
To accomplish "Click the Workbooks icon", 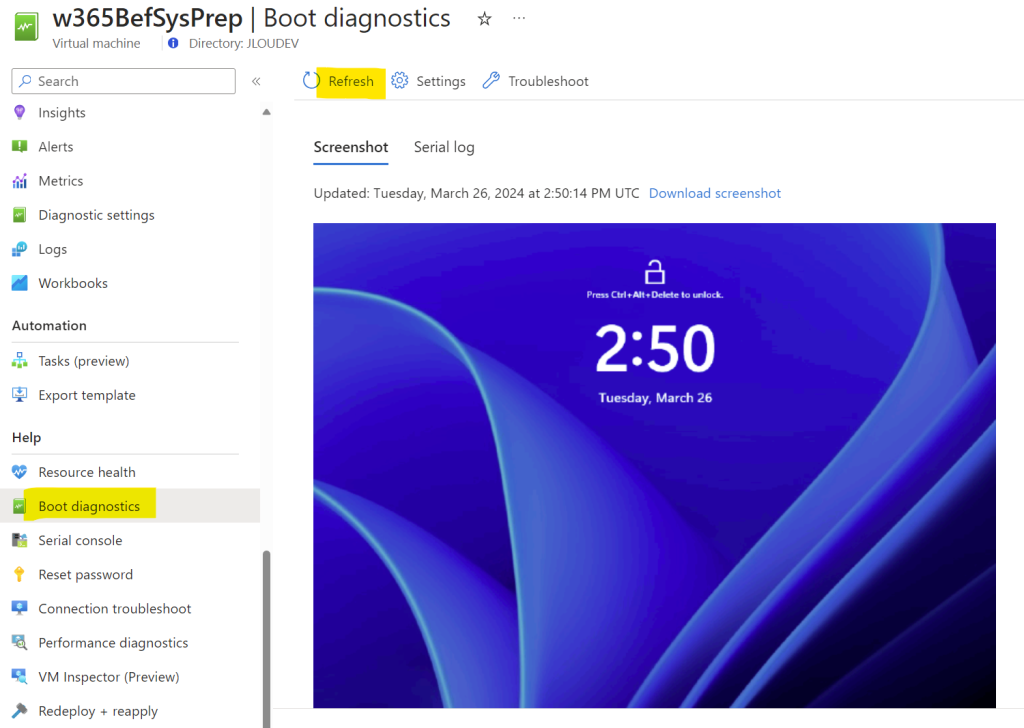I will click(x=20, y=283).
